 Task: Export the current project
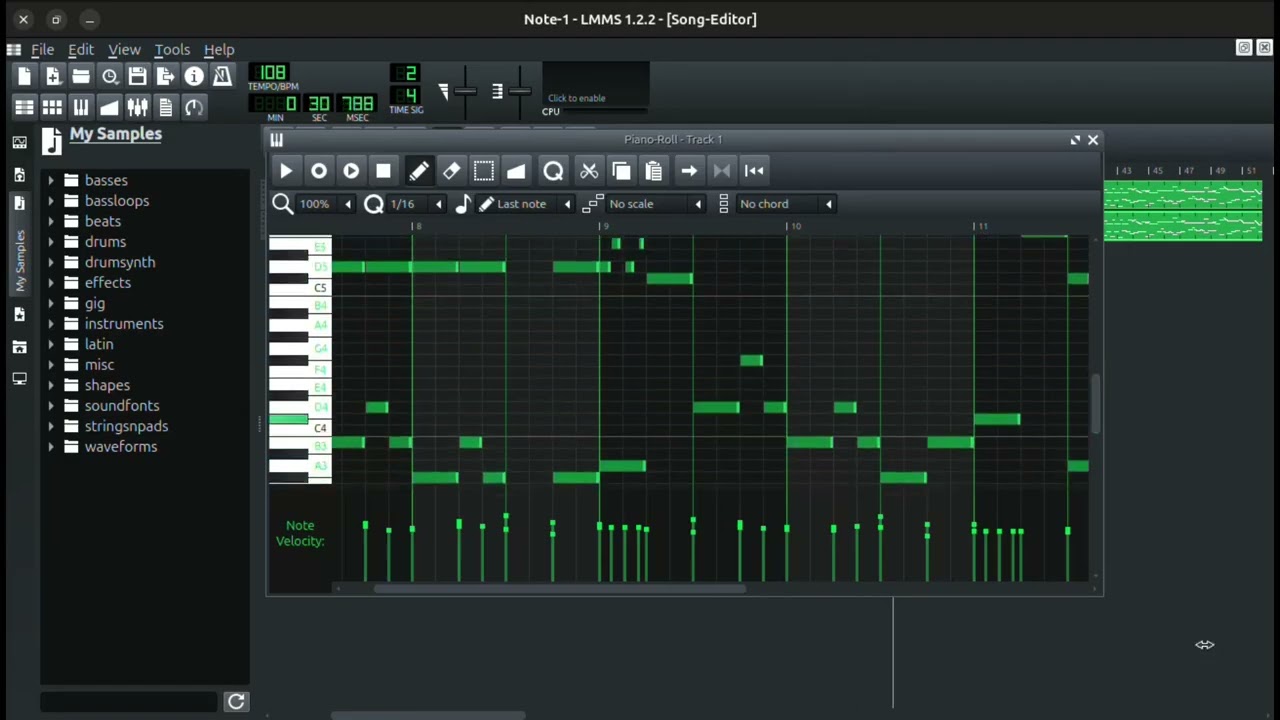(x=166, y=76)
